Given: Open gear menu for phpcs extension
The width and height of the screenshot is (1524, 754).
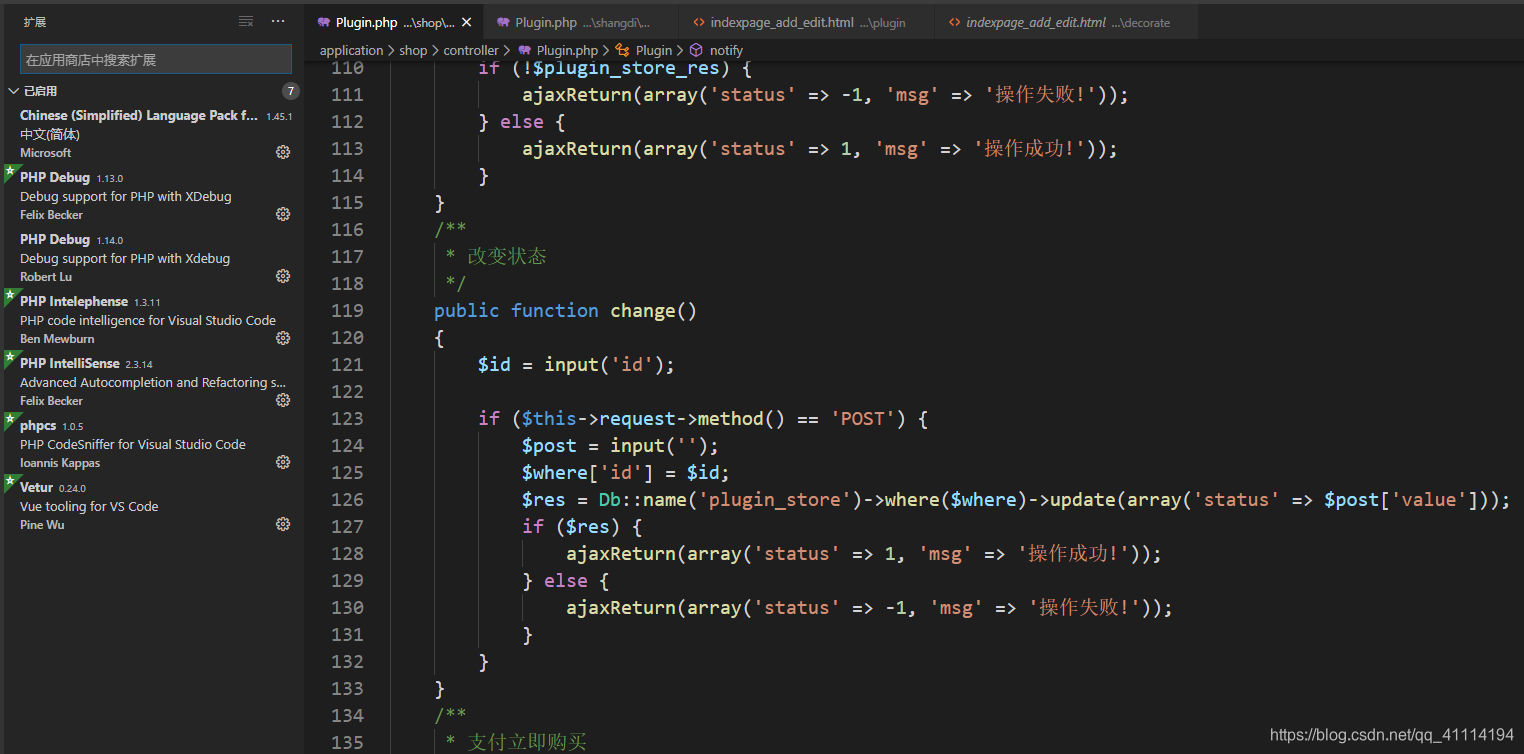Looking at the screenshot, I should pos(283,462).
